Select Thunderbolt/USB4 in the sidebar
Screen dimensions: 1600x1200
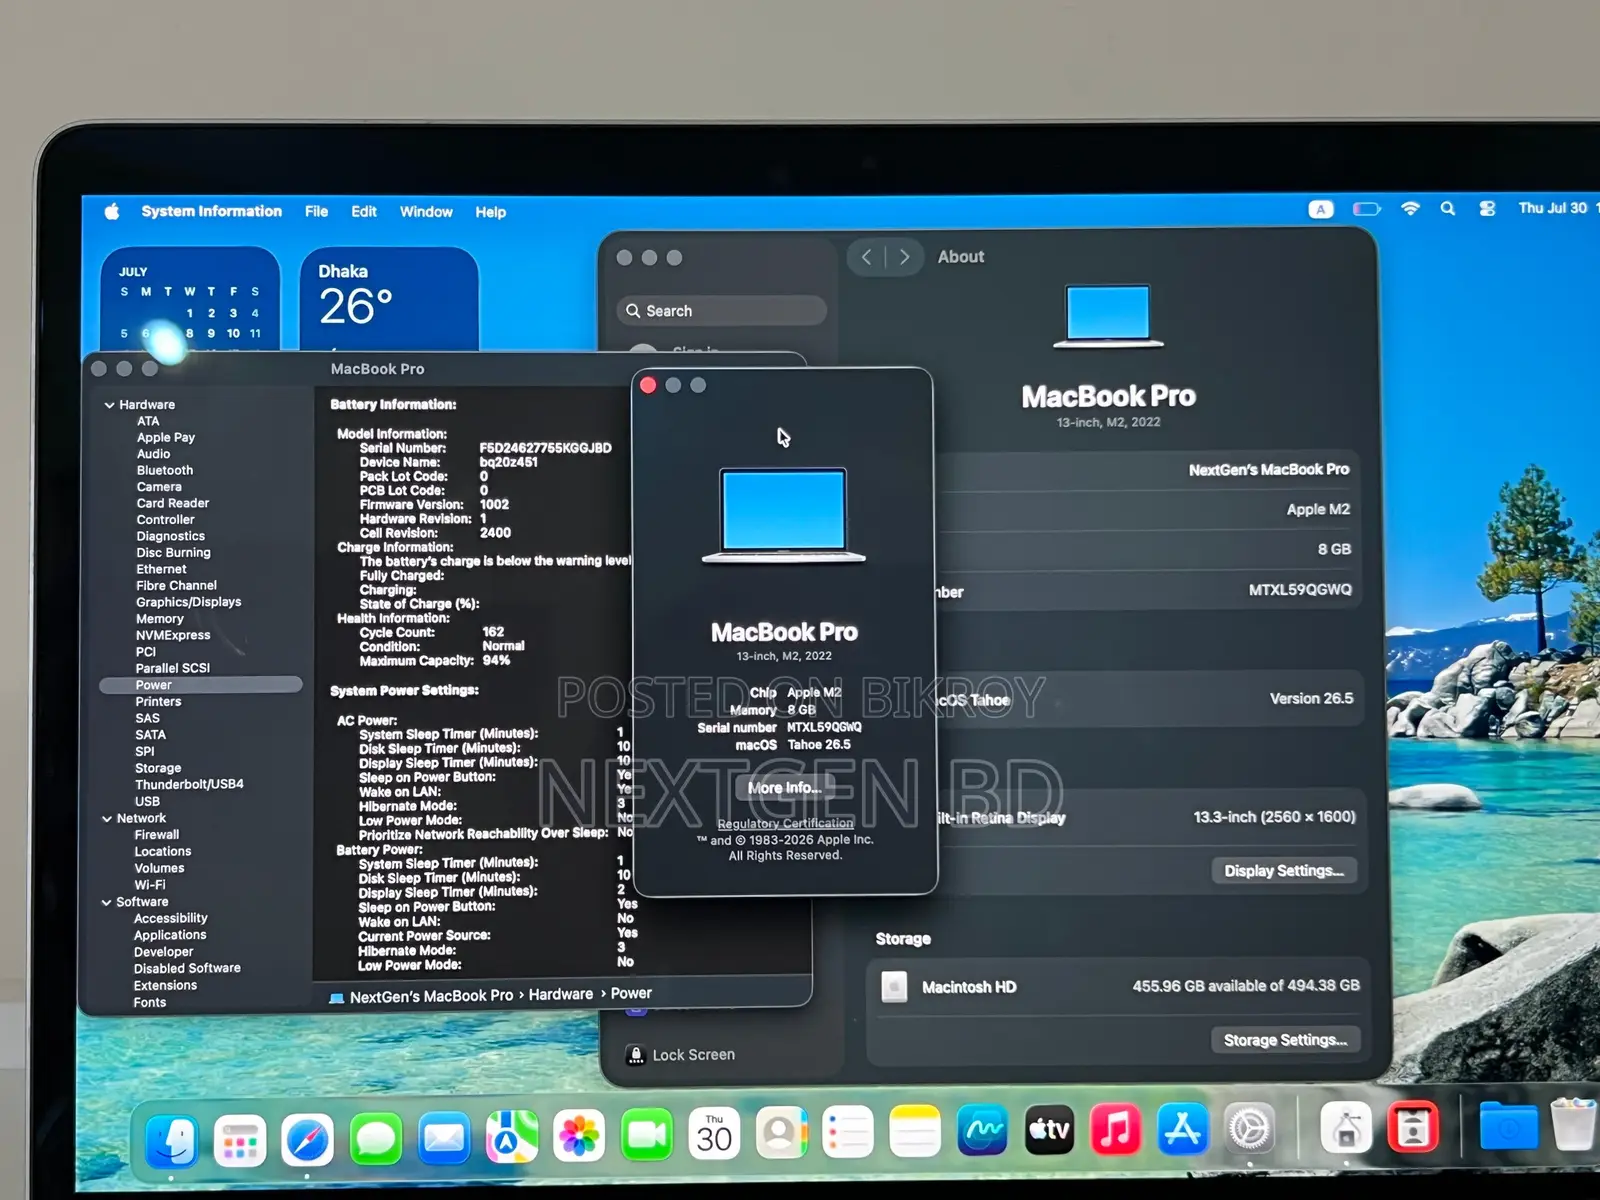point(190,785)
